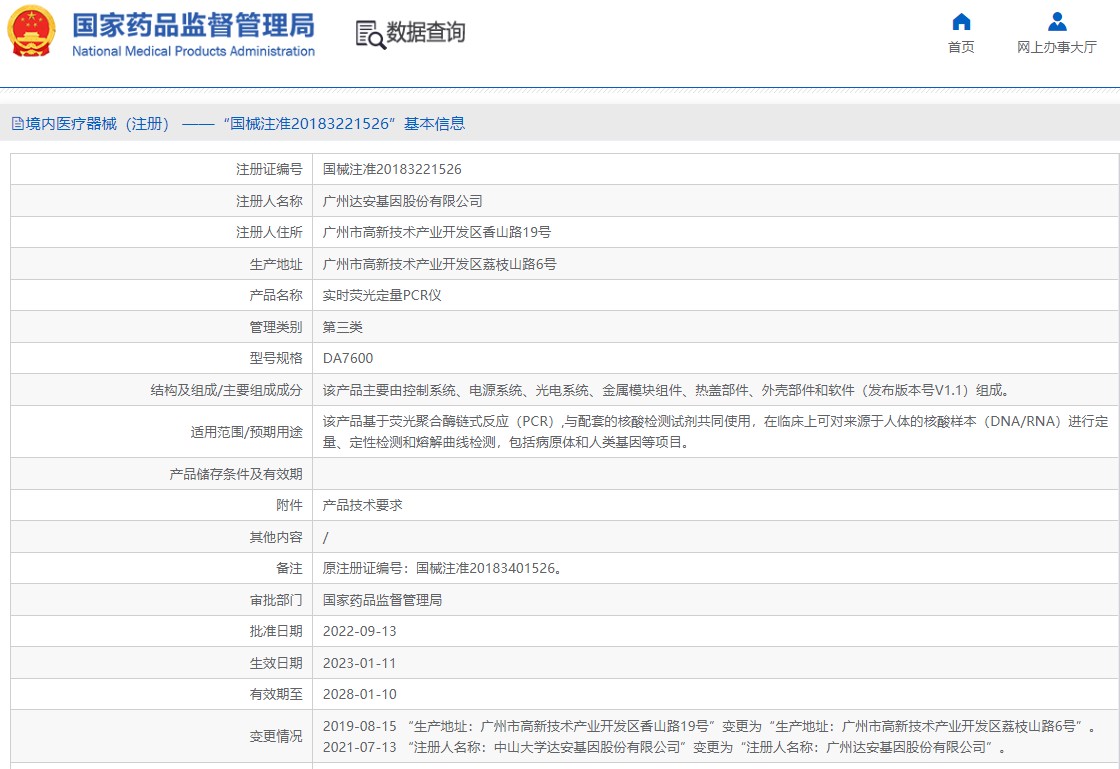1120x769 pixels.
Task: Click the 注册人住所 field label
Action: click(x=269, y=232)
